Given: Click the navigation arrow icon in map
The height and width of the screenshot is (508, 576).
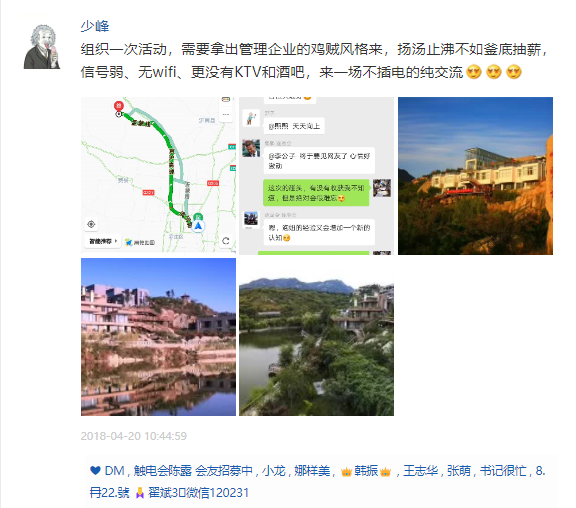Looking at the screenshot, I should 198,226.
